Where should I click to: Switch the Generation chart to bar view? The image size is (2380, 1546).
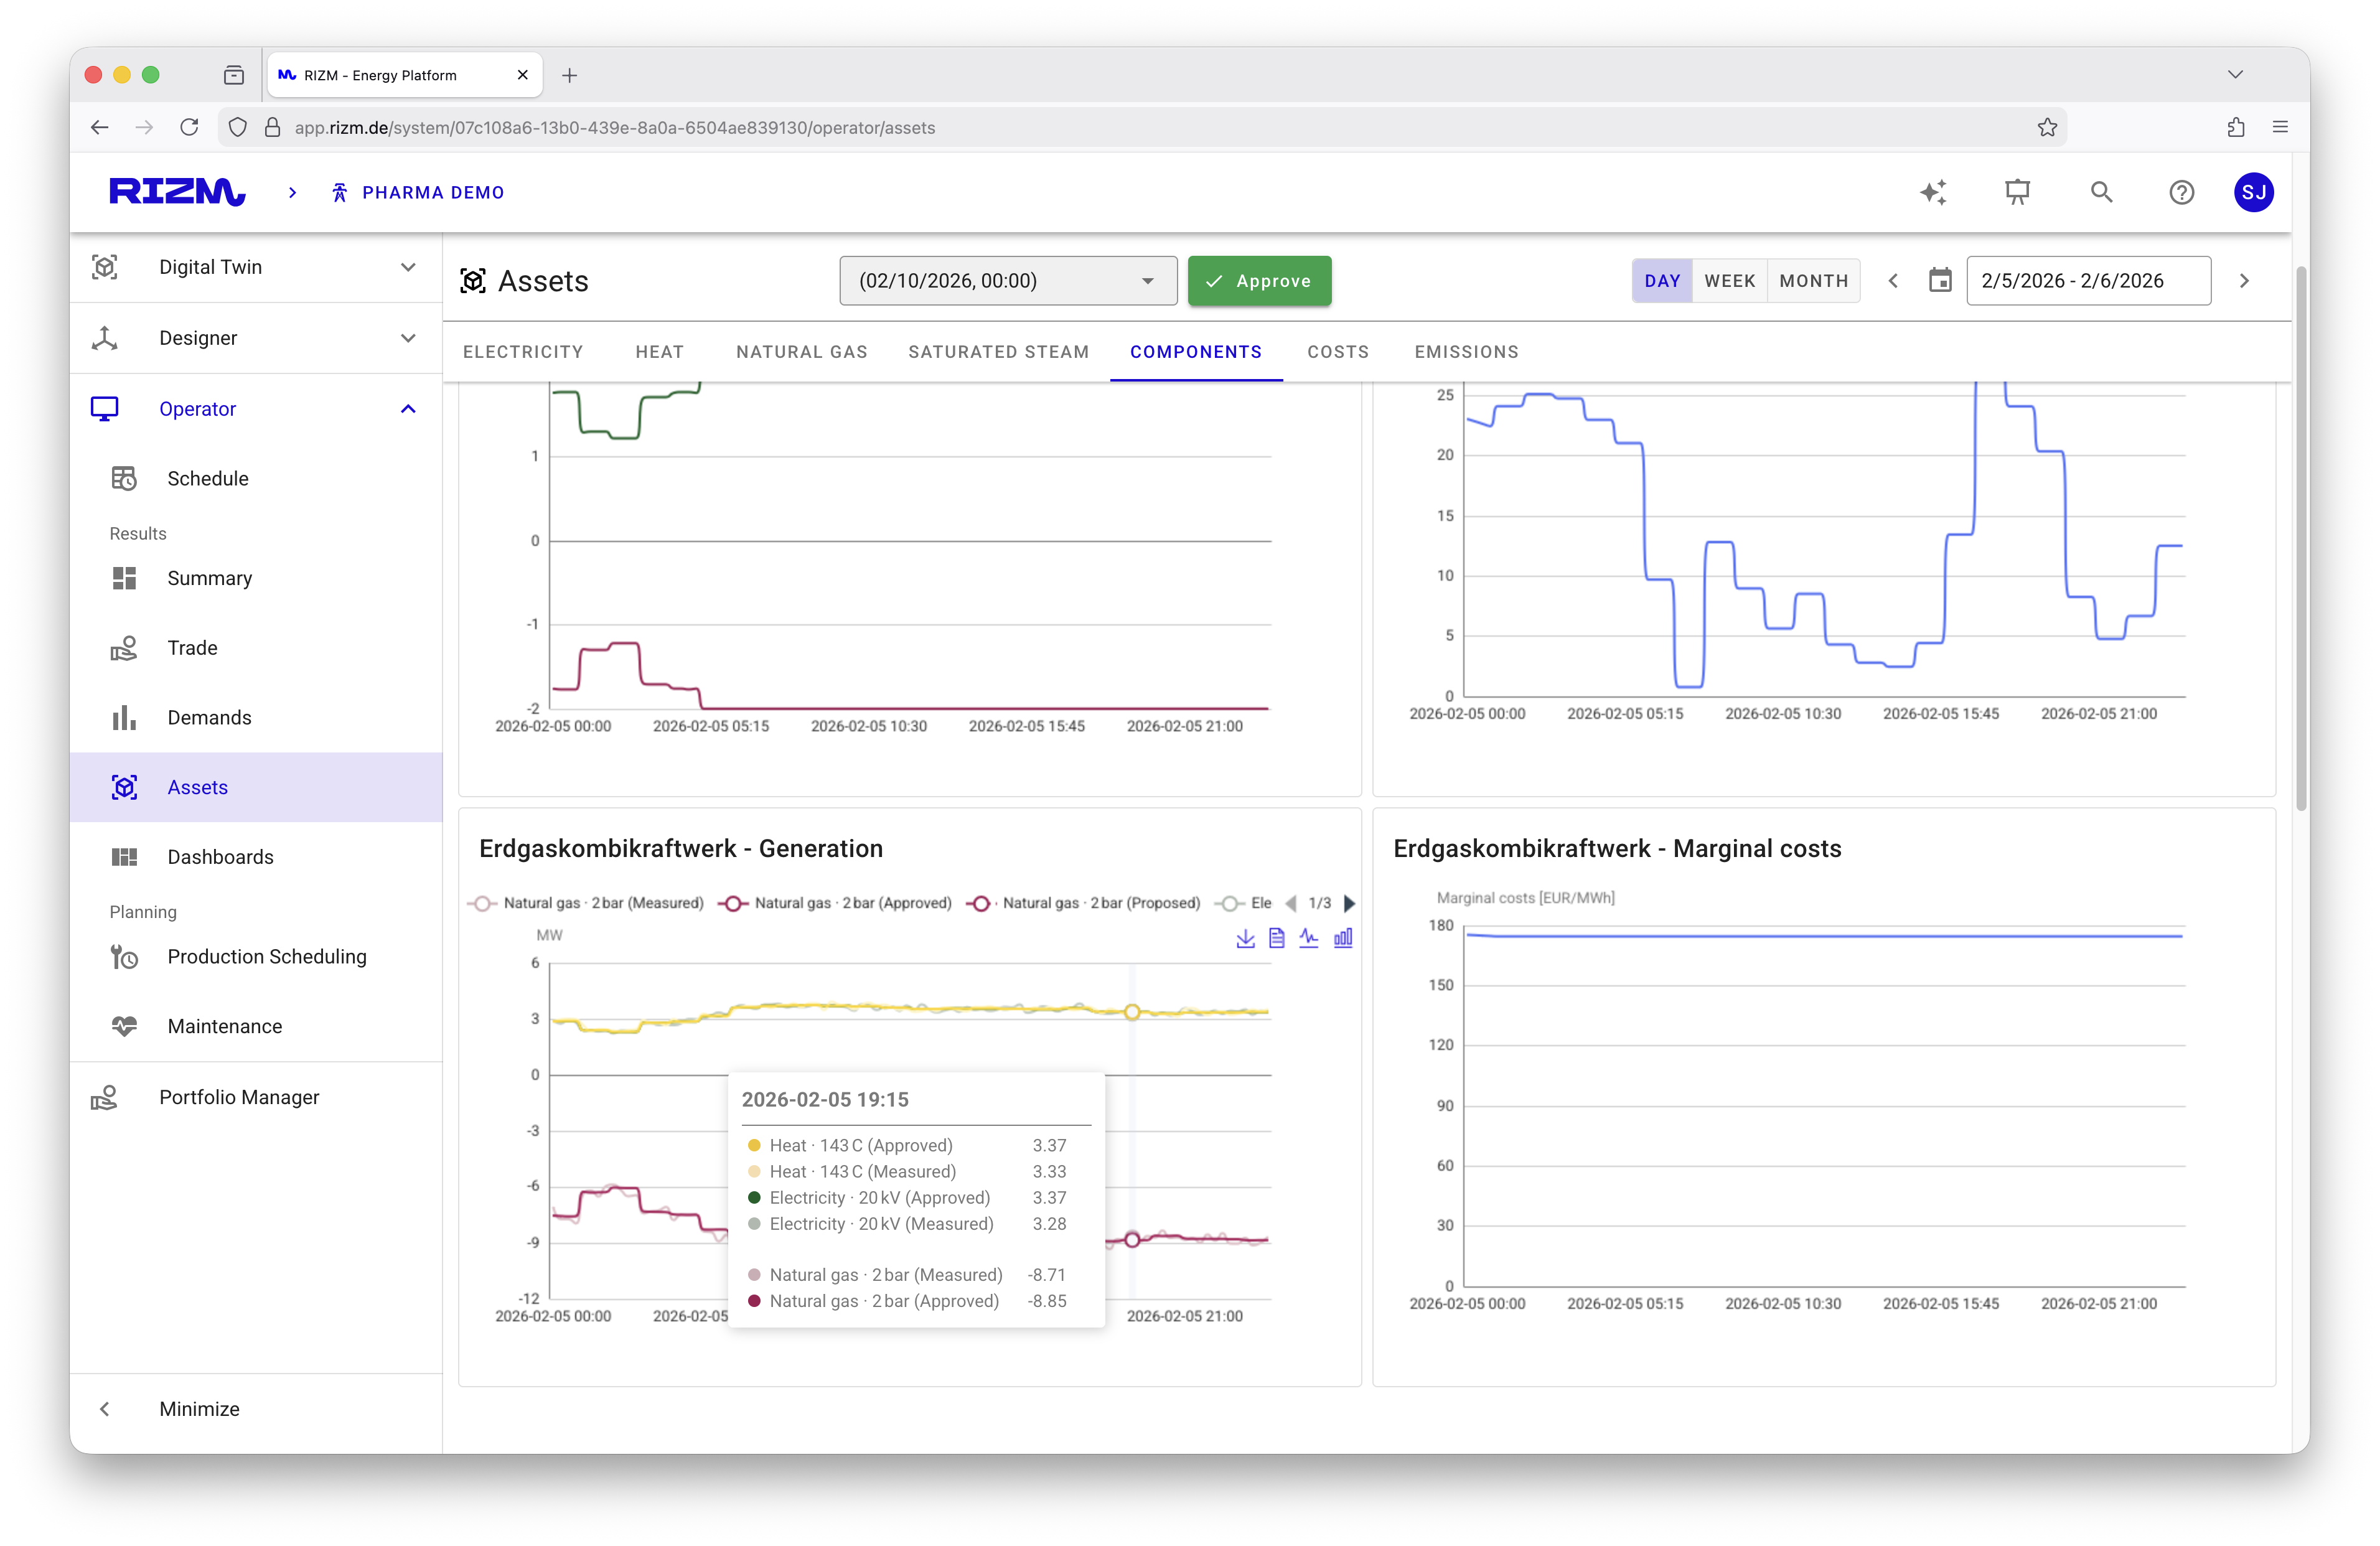[1343, 938]
